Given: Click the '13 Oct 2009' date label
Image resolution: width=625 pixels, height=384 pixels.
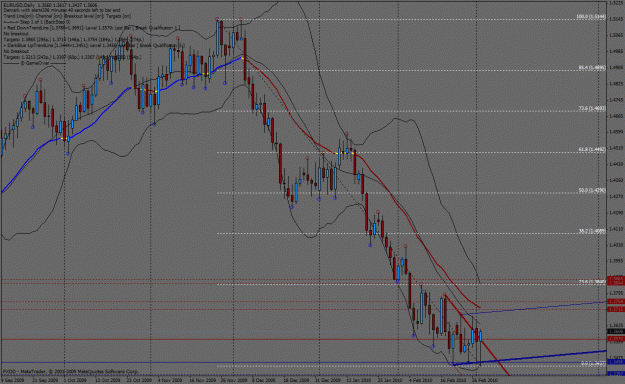Looking at the screenshot, I should [x=107, y=380].
